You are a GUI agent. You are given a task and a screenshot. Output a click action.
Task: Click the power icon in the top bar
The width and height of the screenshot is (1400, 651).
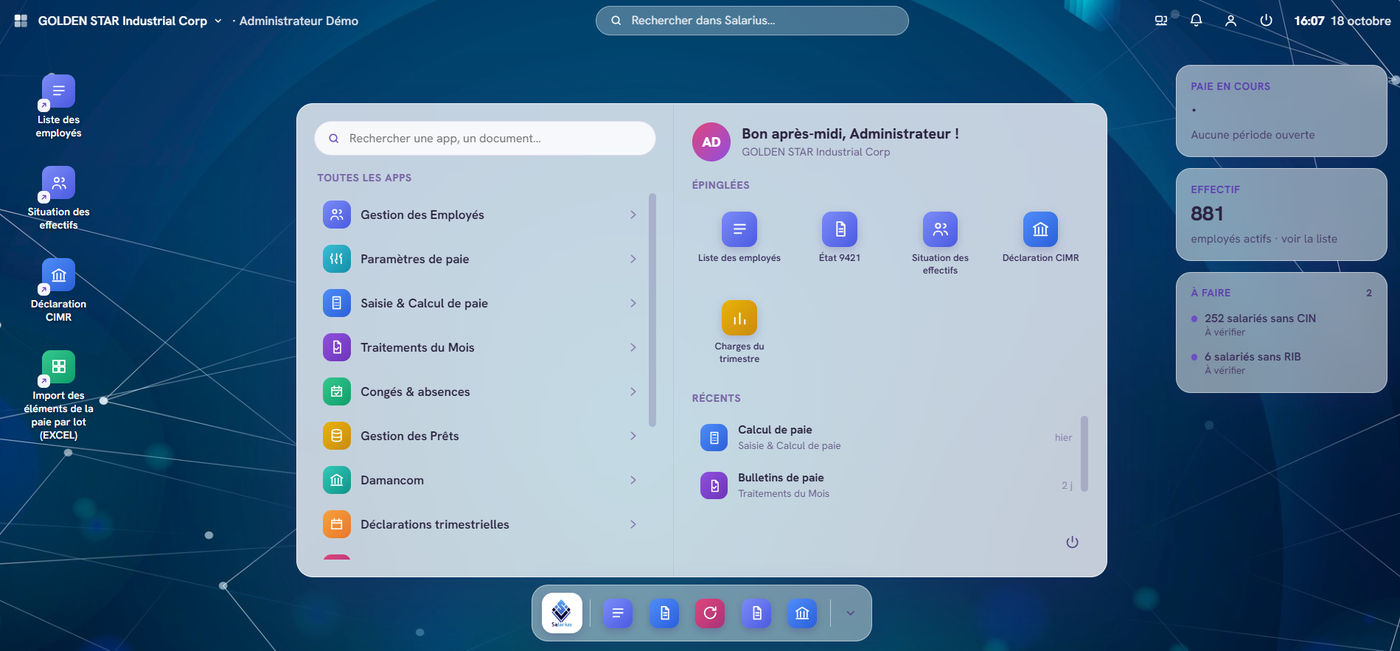[1266, 20]
